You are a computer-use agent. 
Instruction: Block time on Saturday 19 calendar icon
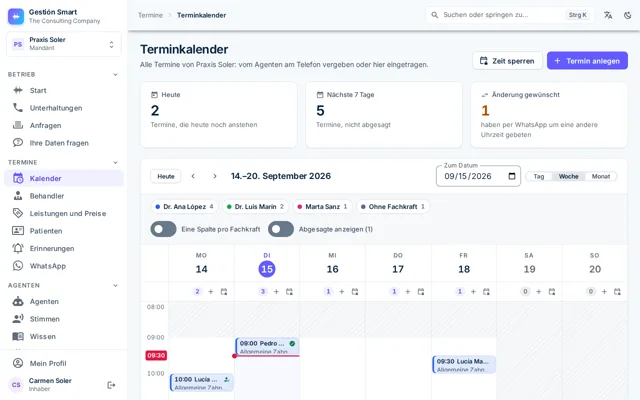pos(552,291)
